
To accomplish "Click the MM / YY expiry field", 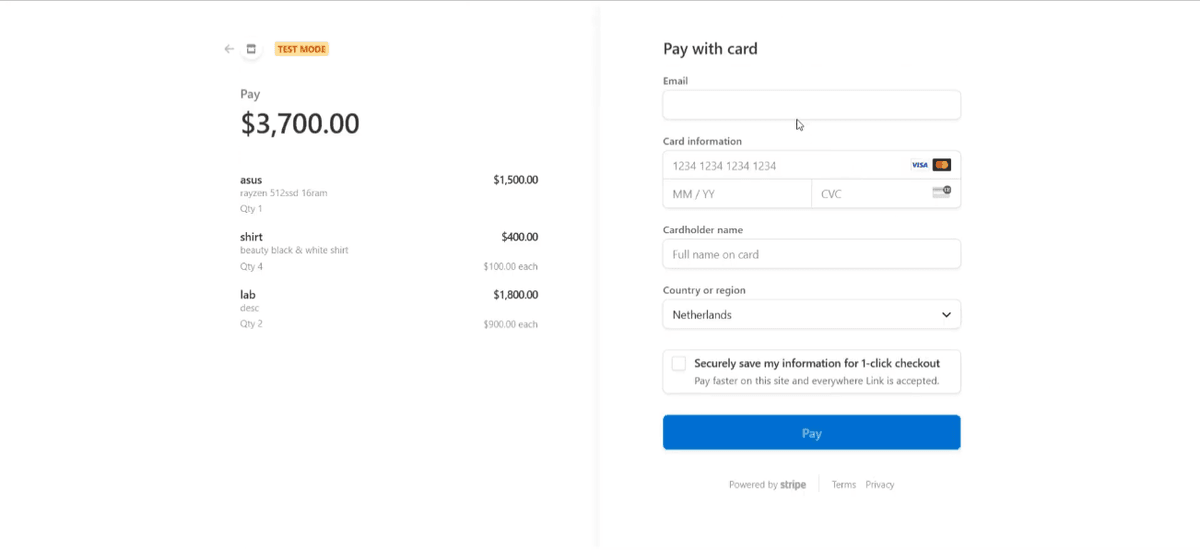I will pyautogui.click(x=736, y=194).
